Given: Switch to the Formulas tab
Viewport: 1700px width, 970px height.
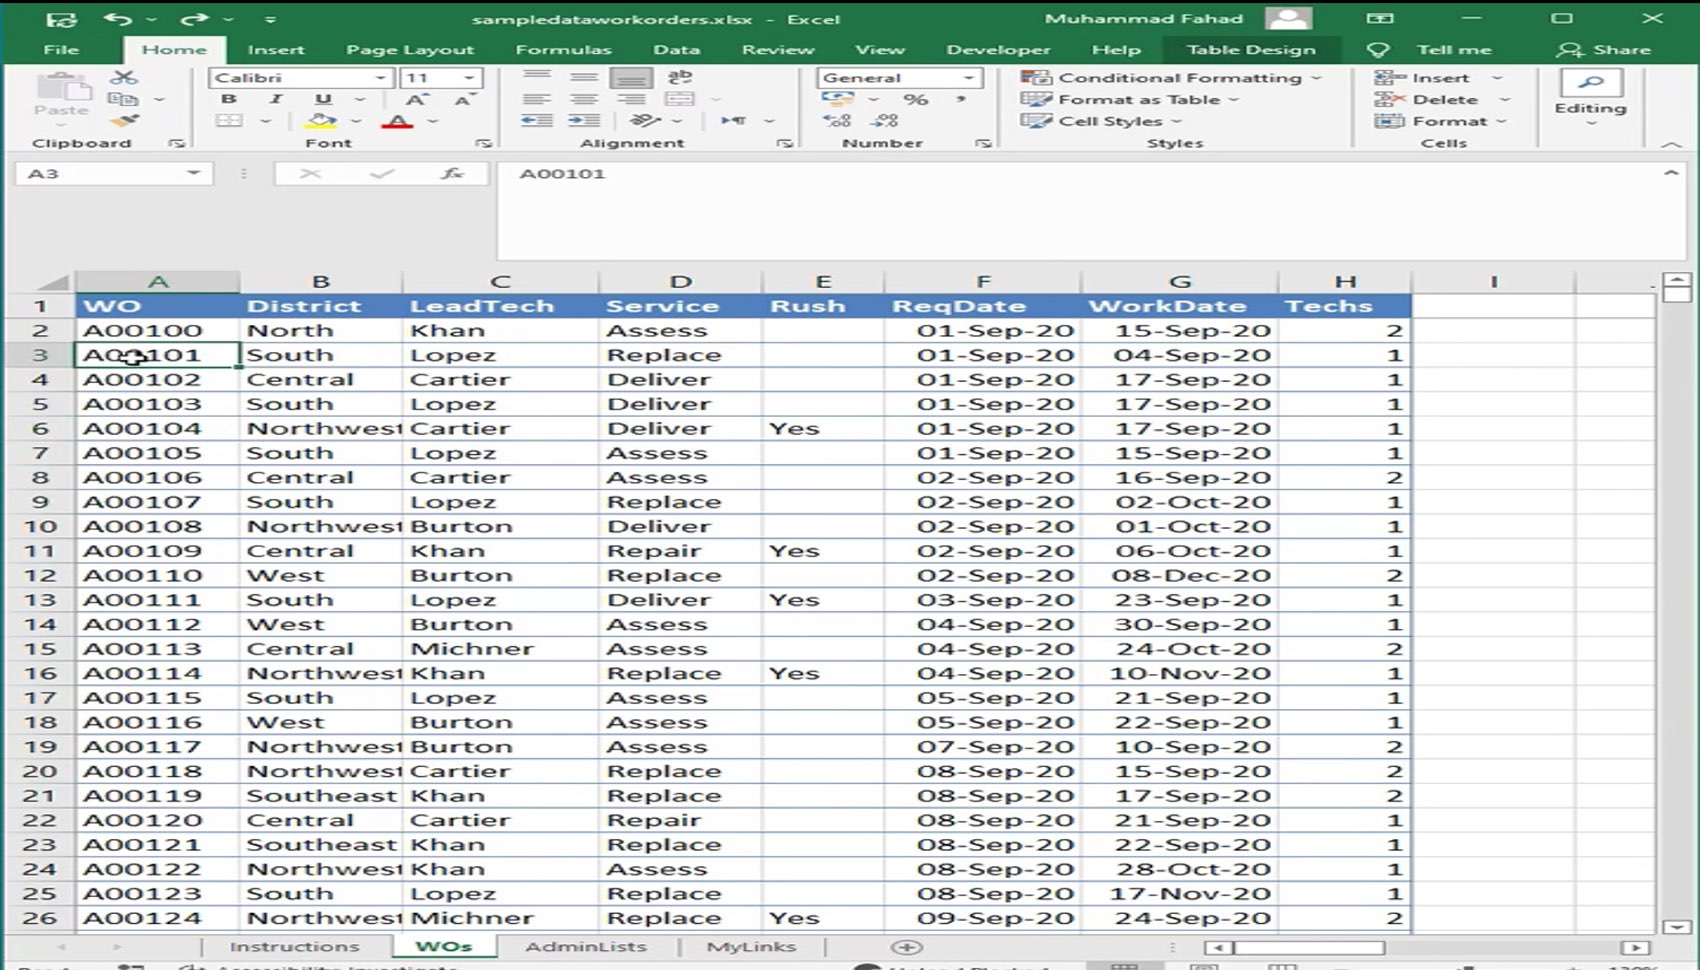Looking at the screenshot, I should click(x=563, y=49).
